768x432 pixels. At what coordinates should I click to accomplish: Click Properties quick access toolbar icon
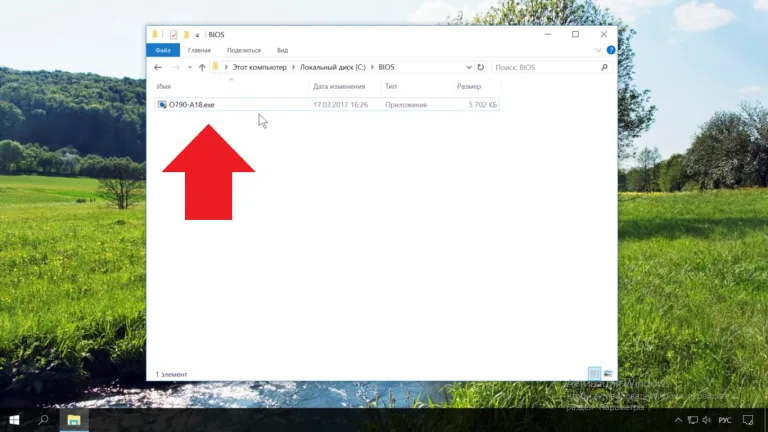pyautogui.click(x=173, y=35)
